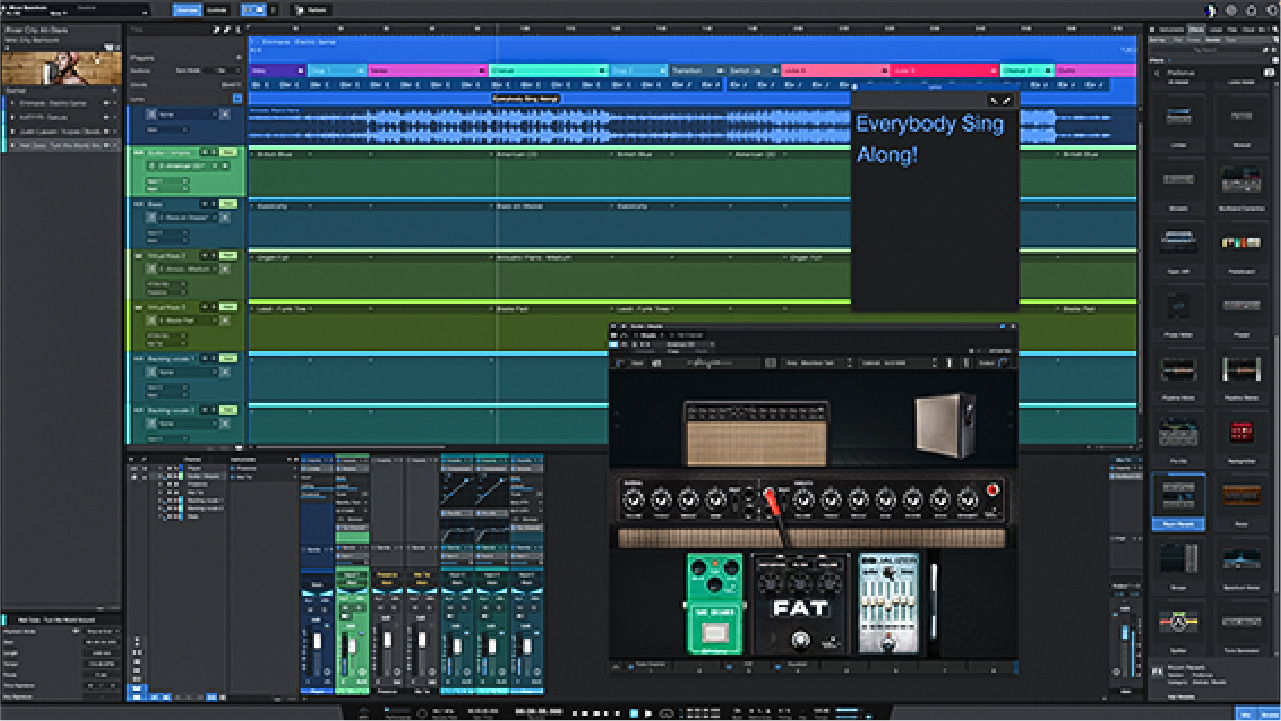Click the Mix button at bottom right

(1247, 713)
